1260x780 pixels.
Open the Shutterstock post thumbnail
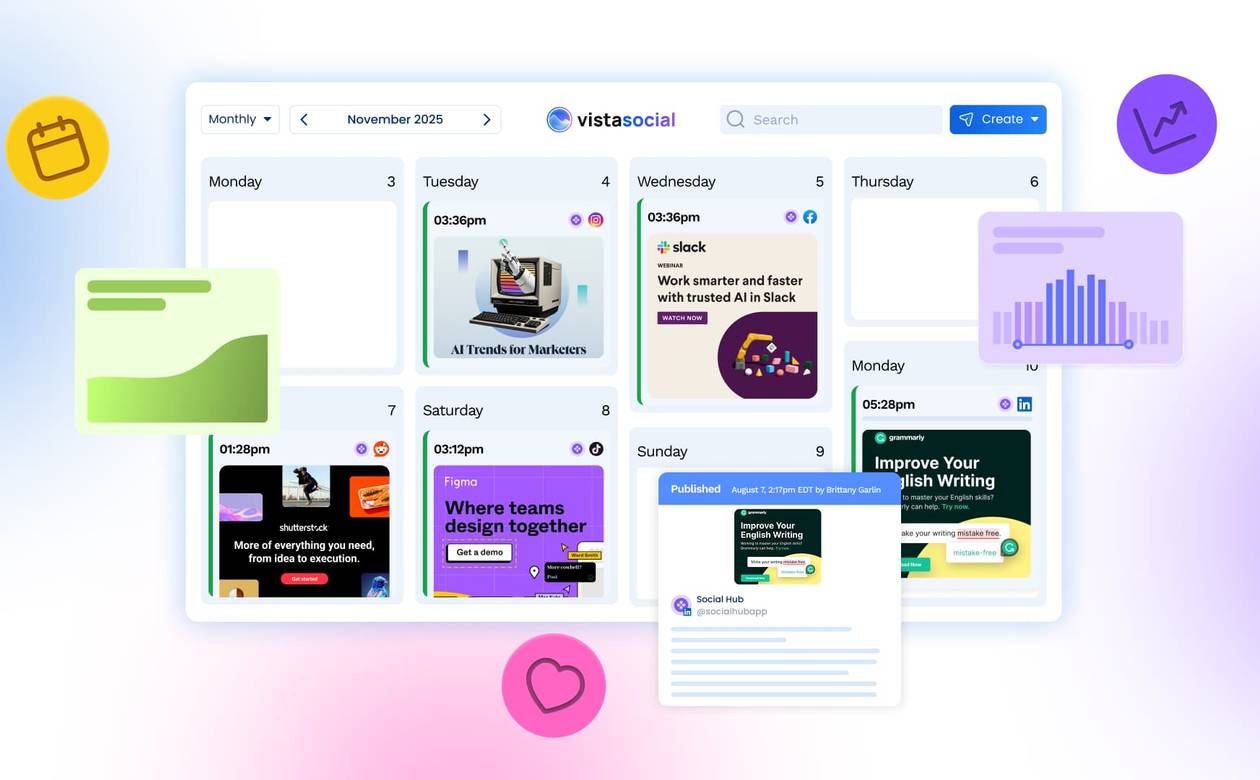pos(304,531)
